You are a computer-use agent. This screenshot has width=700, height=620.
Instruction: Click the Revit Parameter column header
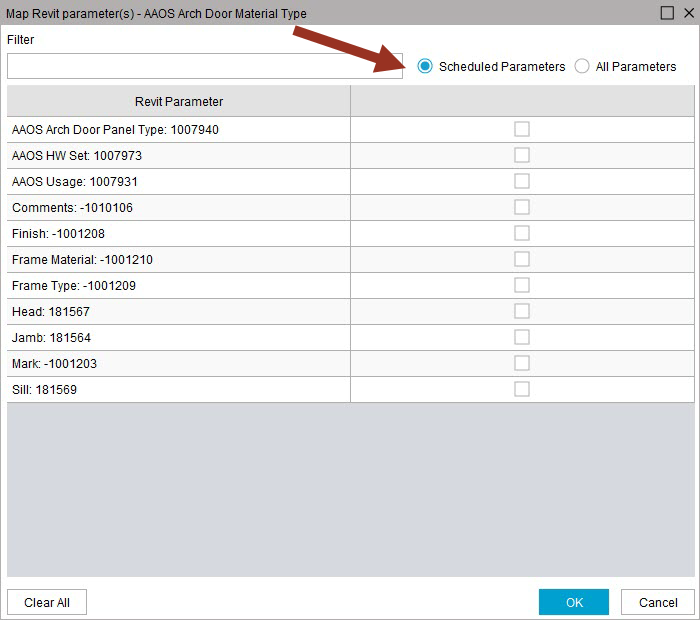(x=179, y=101)
